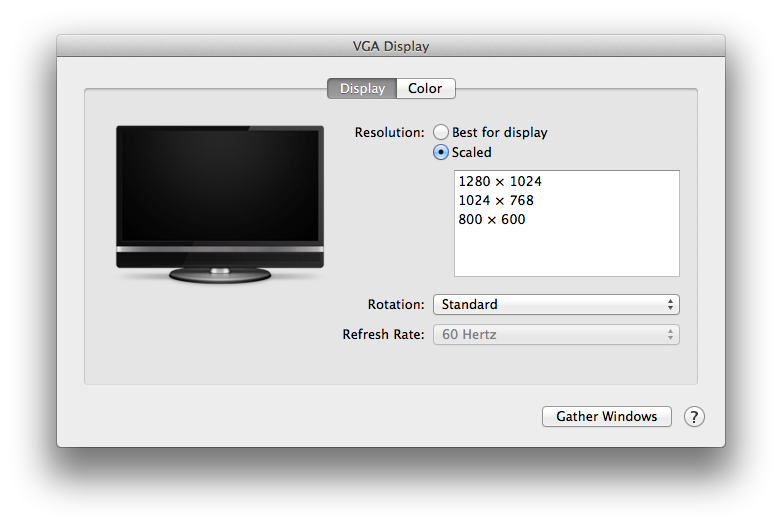Open the Rotation dropdown showing Standard

tap(555, 304)
